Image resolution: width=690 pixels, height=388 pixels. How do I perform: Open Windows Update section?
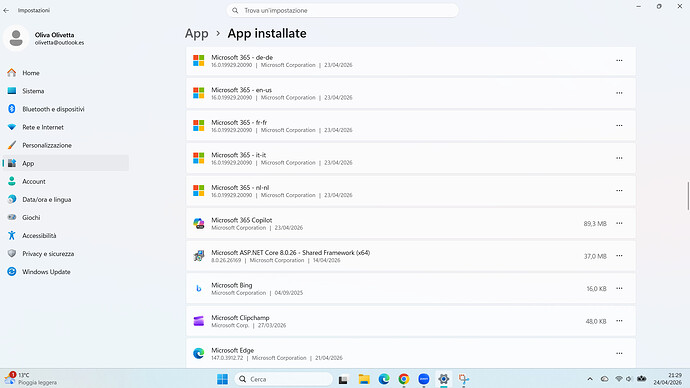(66, 271)
